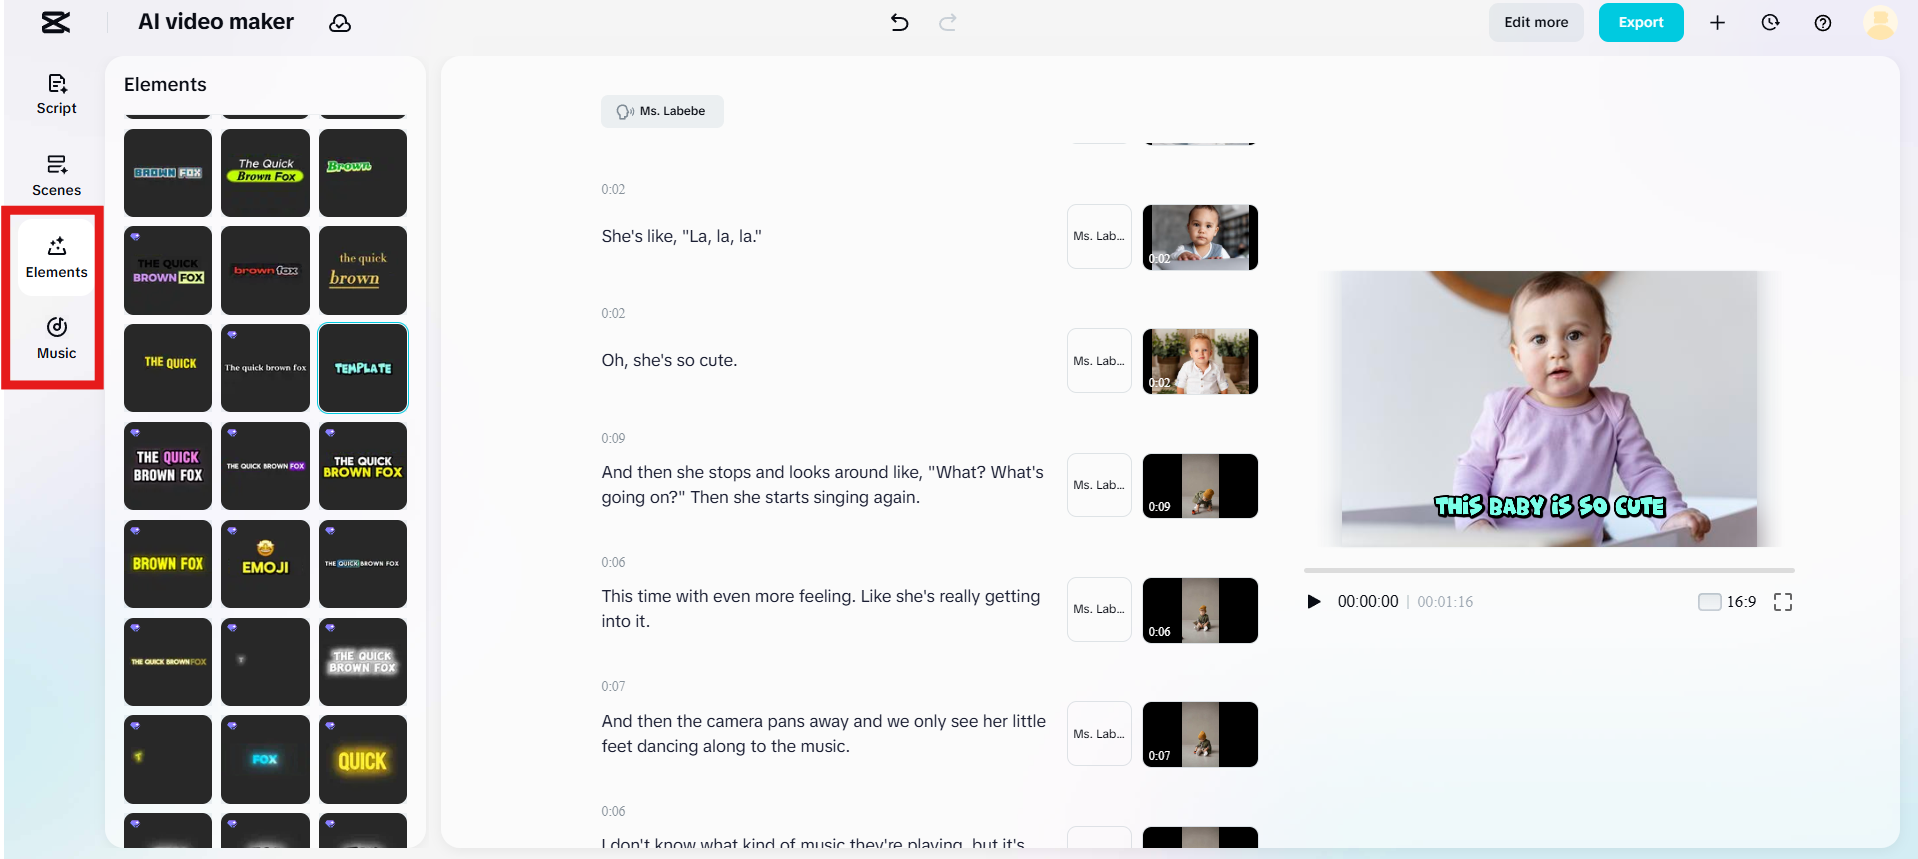Choose the neon blue FOX text style
Image resolution: width=1918 pixels, height=859 pixels.
(265, 759)
